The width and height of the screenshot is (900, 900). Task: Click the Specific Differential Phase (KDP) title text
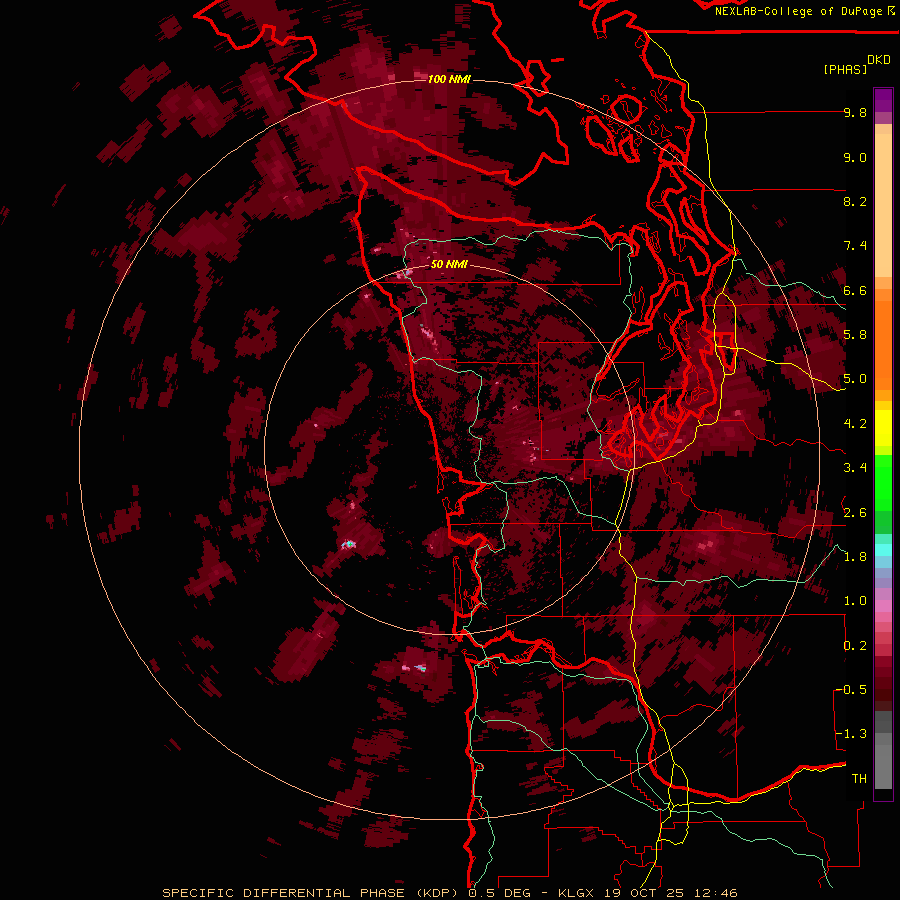click(x=312, y=893)
